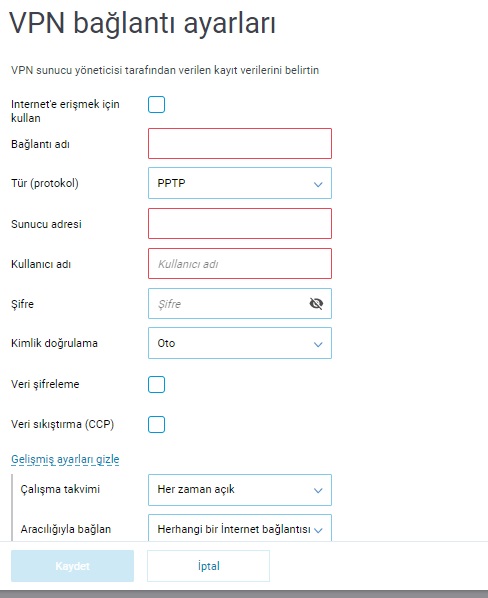The width and height of the screenshot is (488, 598).
Task: Click the Bağlantı adı input field
Action: click(240, 143)
